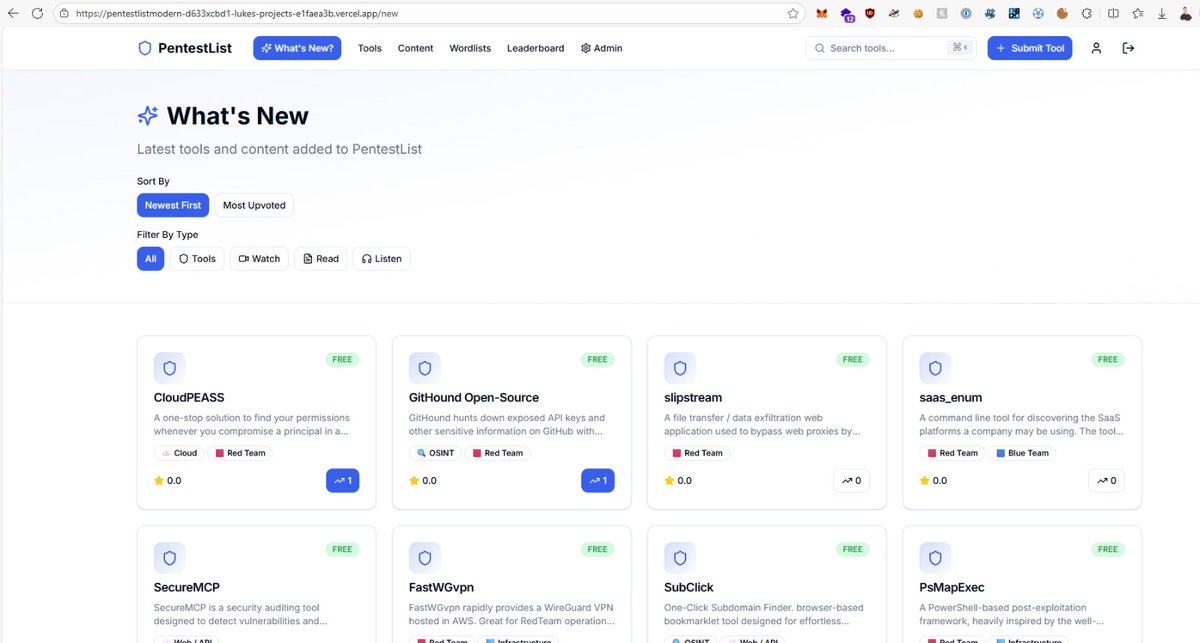Open the What's New? nav button

pos(297,48)
